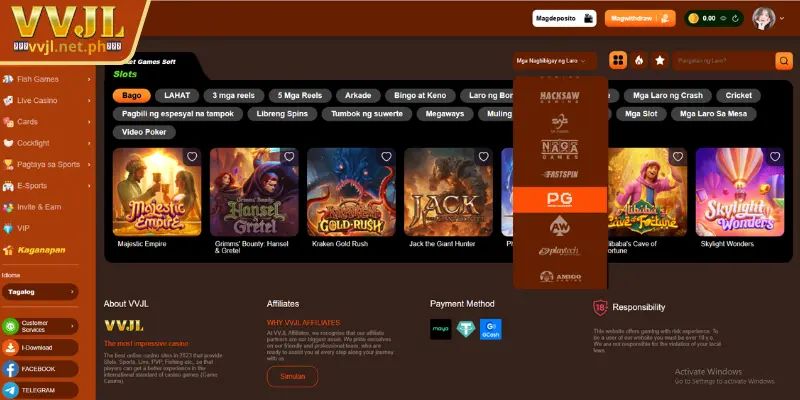Filter by Arkade category
The height and width of the screenshot is (400, 800).
point(358,95)
